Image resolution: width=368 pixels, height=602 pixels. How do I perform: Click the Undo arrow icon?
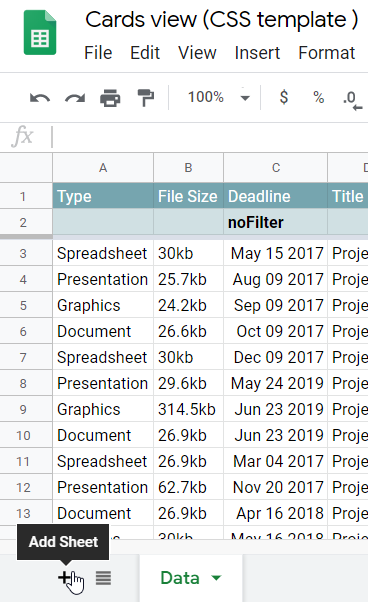40,98
